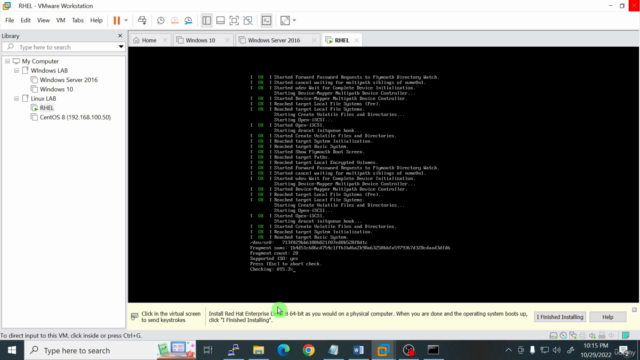Click the hard disk device status icon

coord(553,336)
